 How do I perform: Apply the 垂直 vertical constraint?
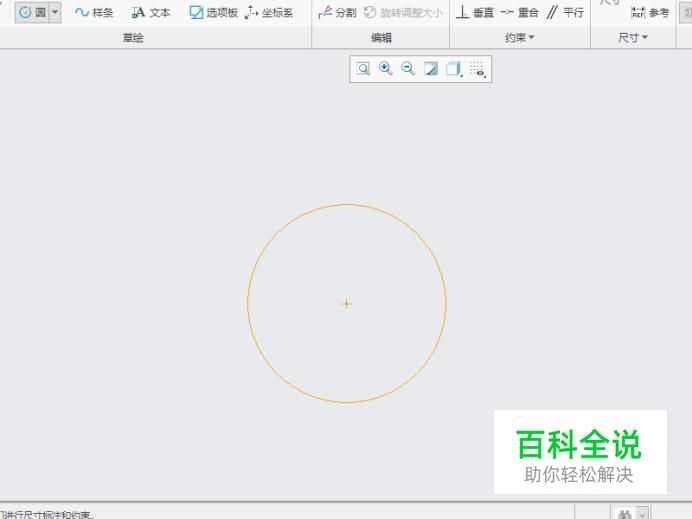[475, 12]
